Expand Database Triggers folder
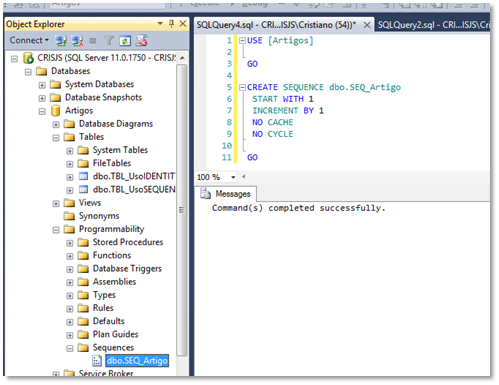Image resolution: width=499 pixels, height=385 pixels. tap(70, 269)
